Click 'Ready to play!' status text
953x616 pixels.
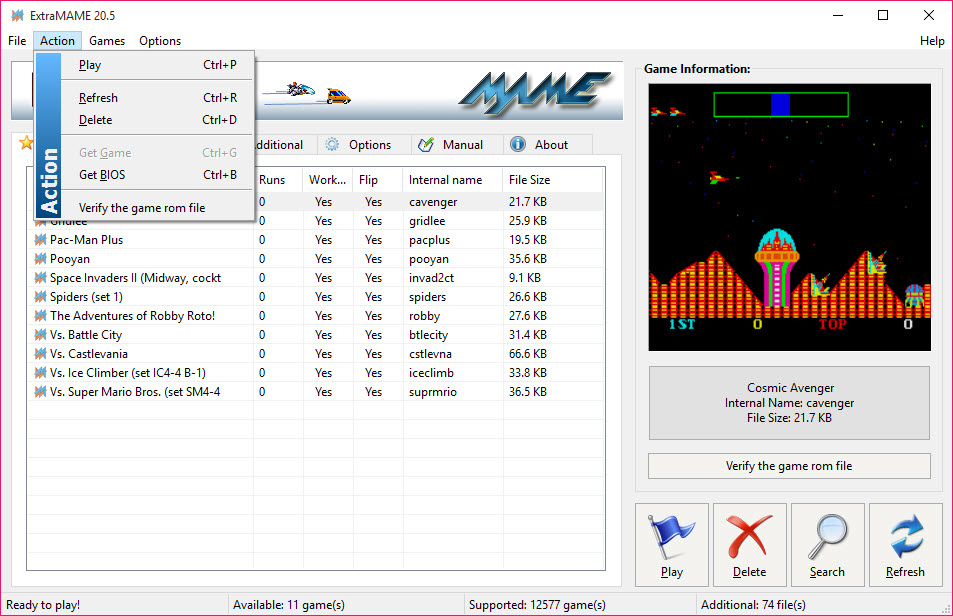43,605
